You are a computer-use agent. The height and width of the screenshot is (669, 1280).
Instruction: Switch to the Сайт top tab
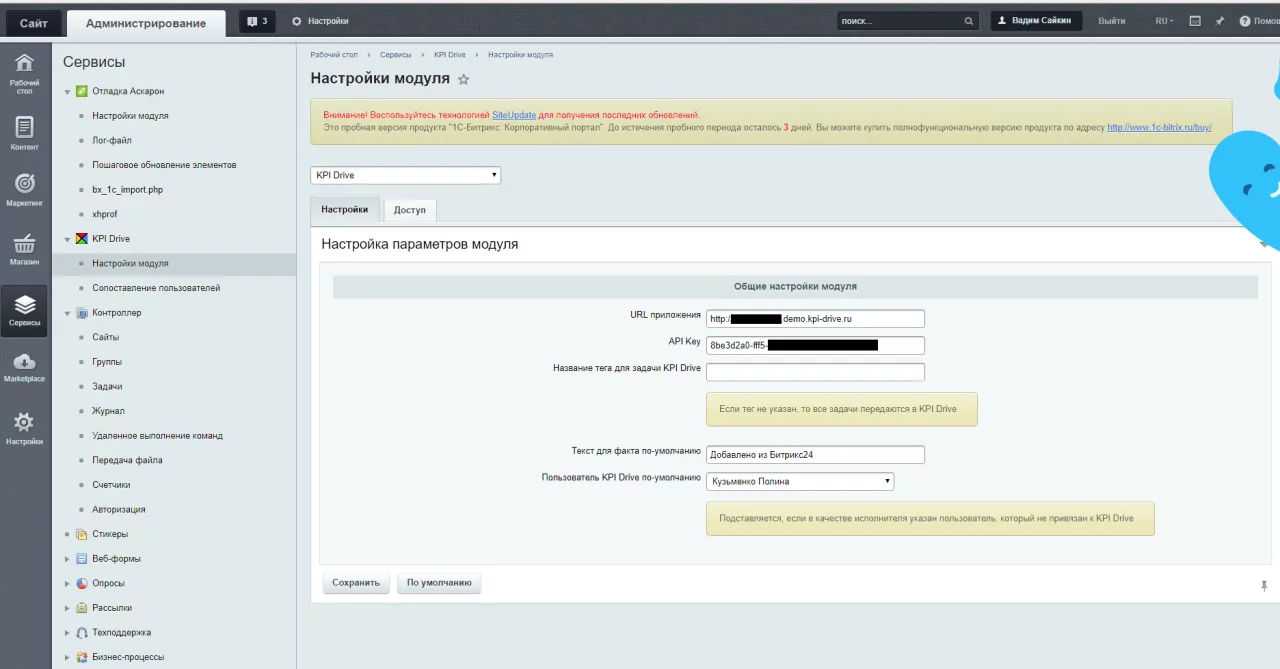click(x=34, y=23)
